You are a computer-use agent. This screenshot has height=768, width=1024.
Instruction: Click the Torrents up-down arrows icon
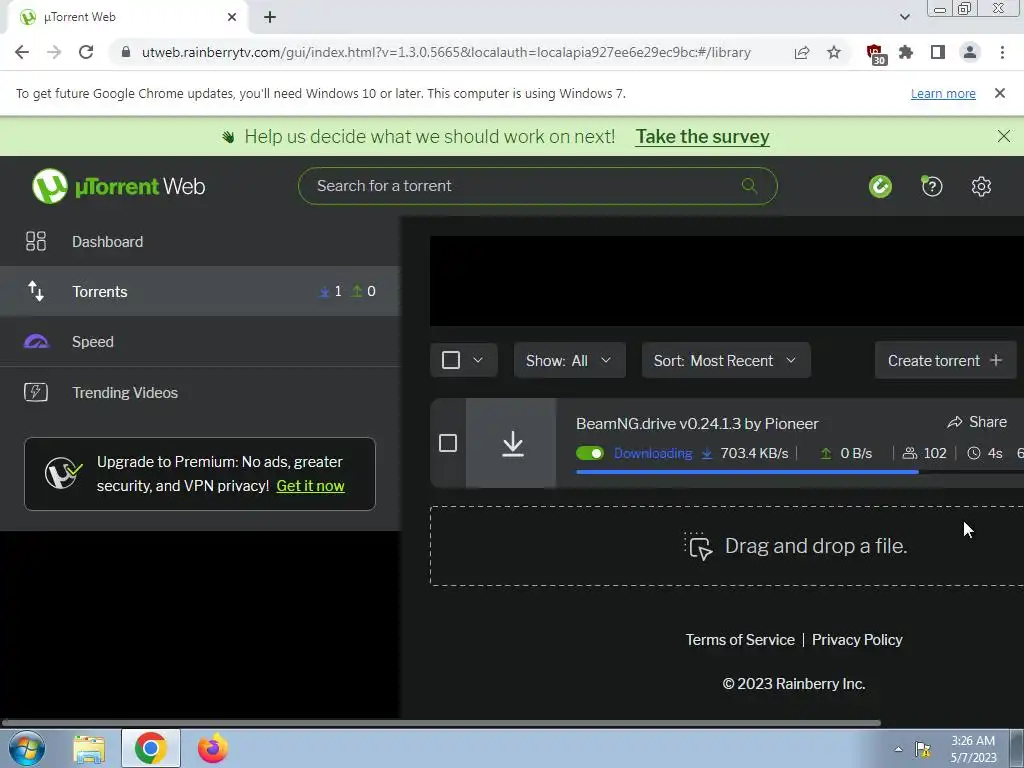click(36, 291)
